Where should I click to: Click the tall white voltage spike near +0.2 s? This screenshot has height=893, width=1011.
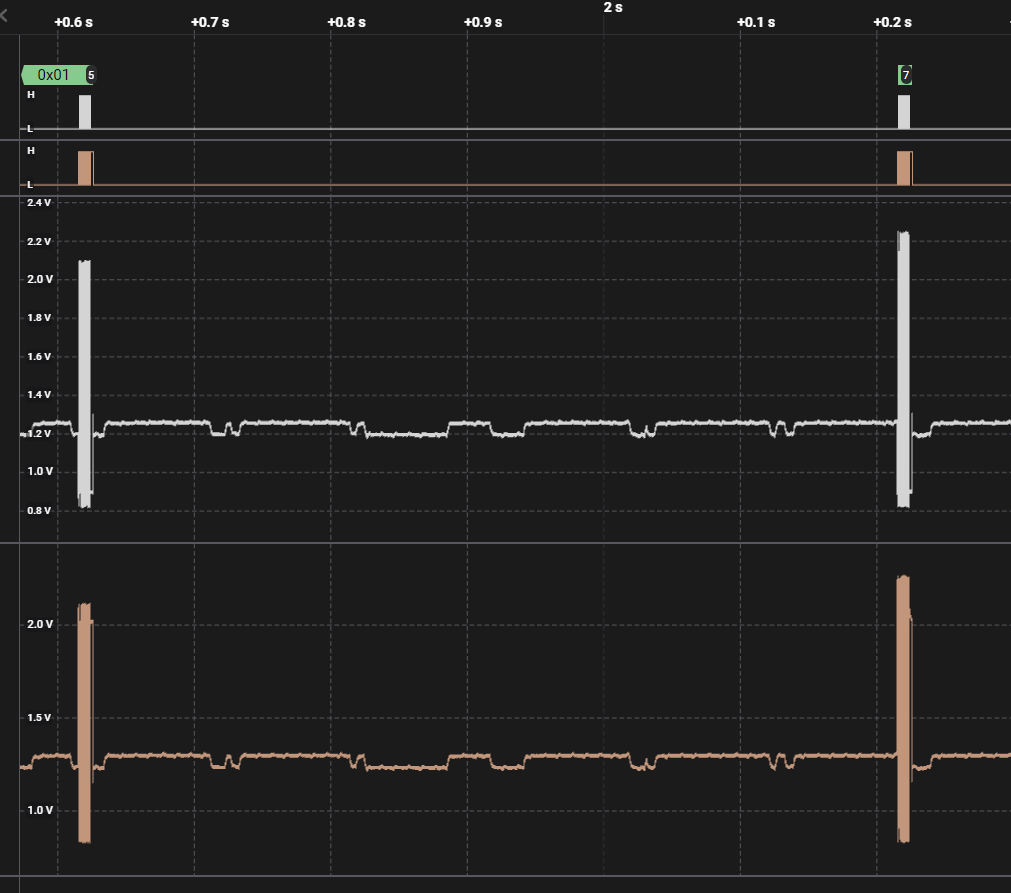[904, 370]
